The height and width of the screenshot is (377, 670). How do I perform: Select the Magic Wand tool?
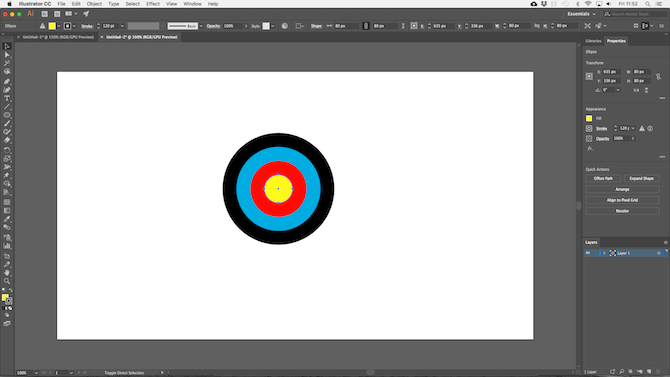pos(7,63)
